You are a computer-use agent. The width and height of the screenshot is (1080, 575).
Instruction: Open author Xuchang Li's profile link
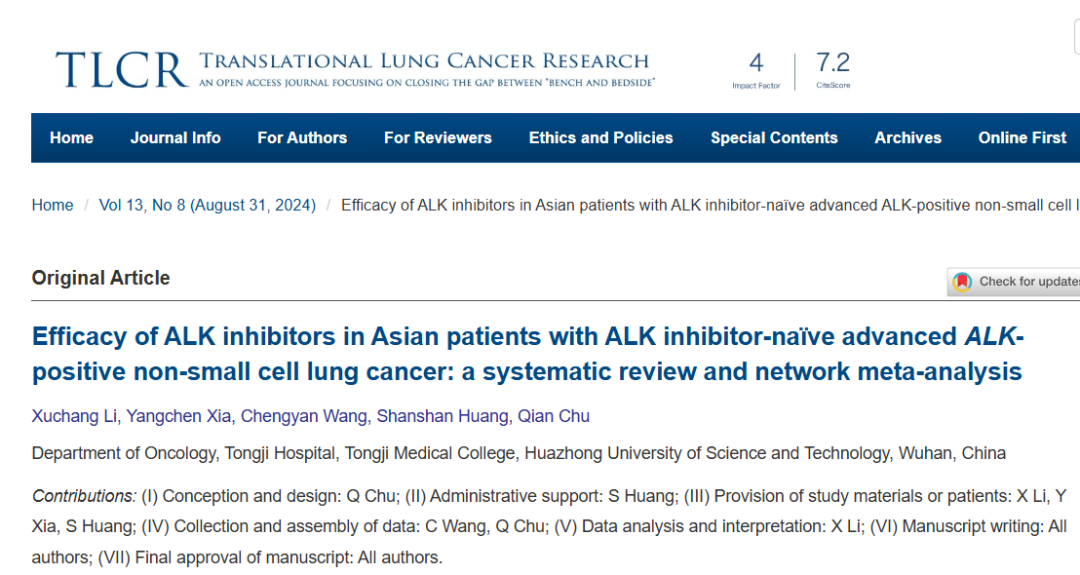tap(74, 416)
